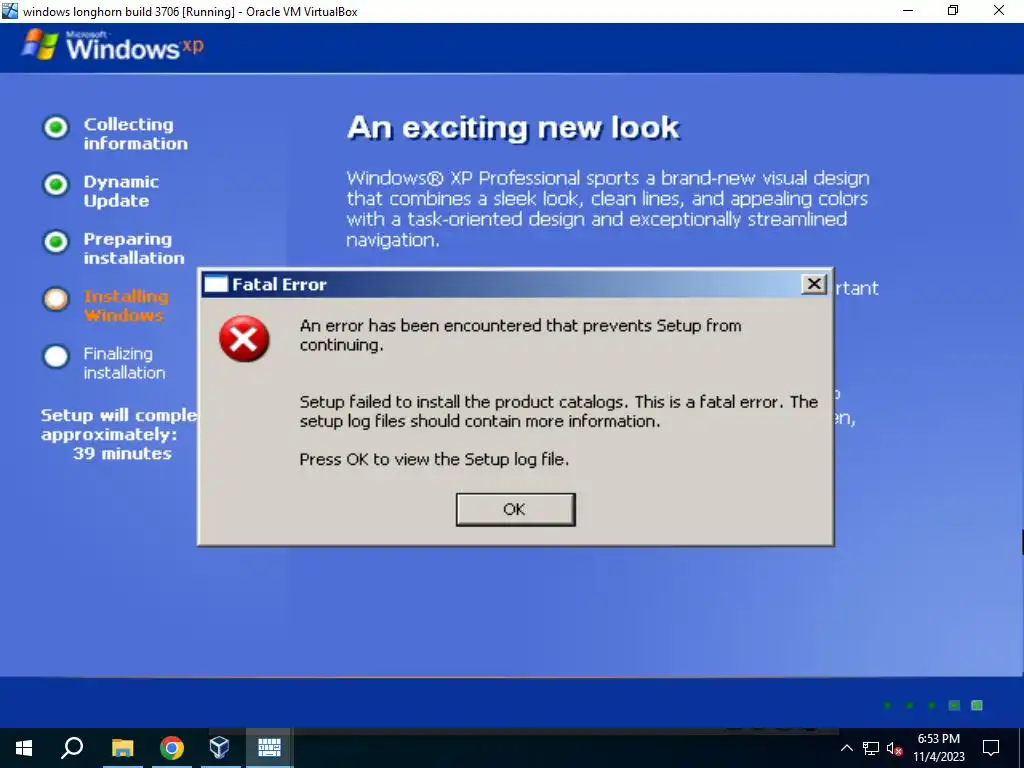This screenshot has height=768, width=1024.
Task: Click the muted volume tray icon
Action: (895, 748)
